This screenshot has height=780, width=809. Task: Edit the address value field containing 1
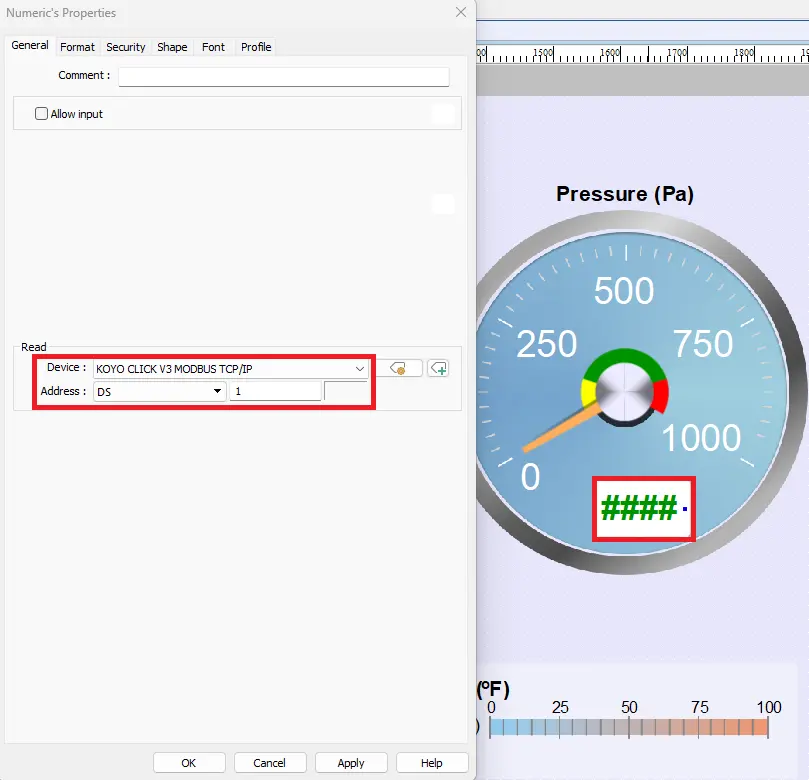tap(275, 392)
